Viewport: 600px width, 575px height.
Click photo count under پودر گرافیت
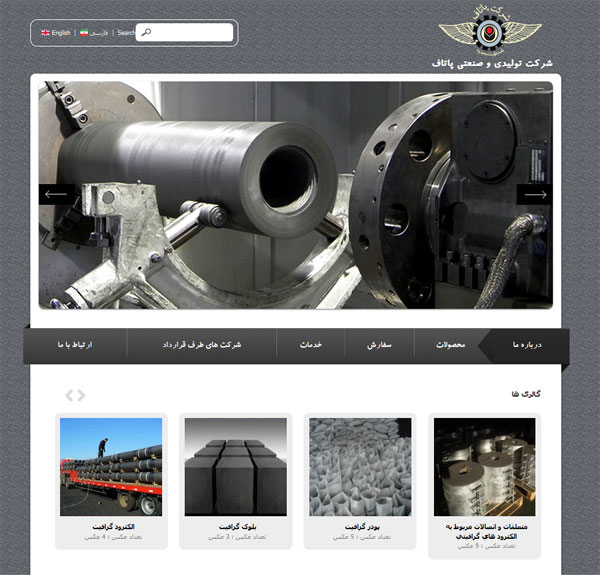pyautogui.click(x=362, y=537)
